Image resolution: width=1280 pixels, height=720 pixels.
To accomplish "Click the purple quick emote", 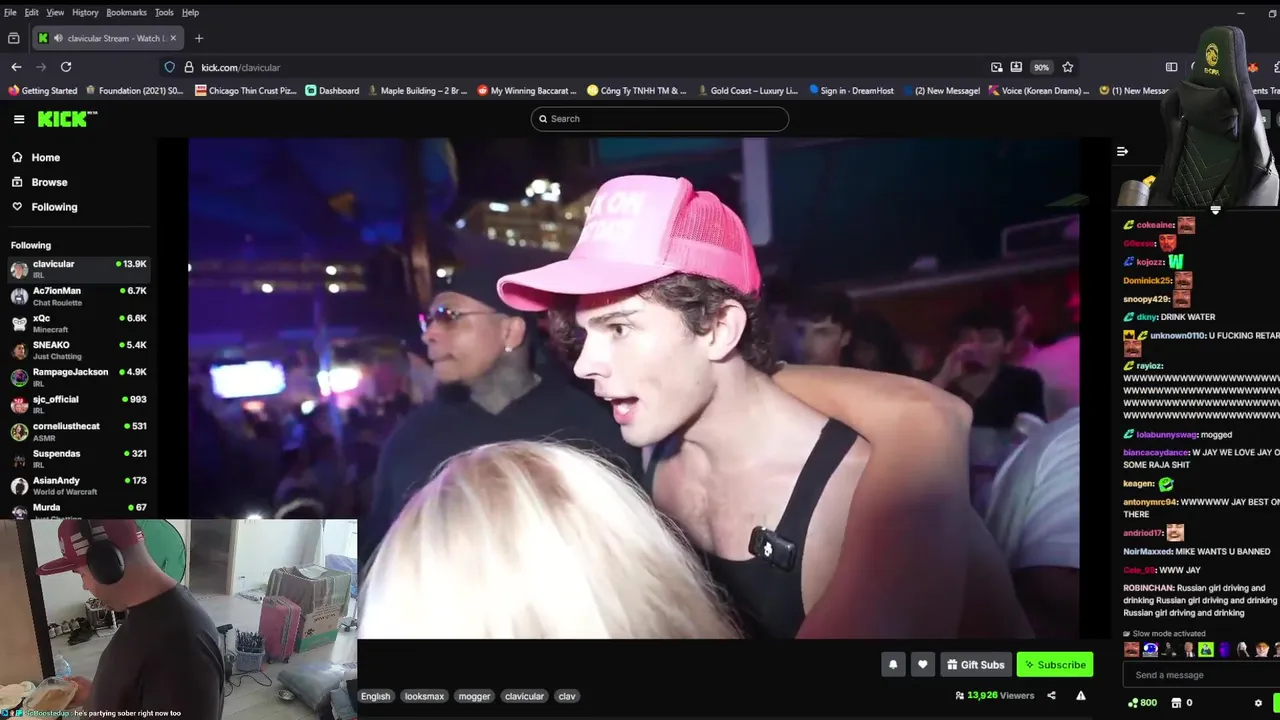I will (x=1225, y=649).
